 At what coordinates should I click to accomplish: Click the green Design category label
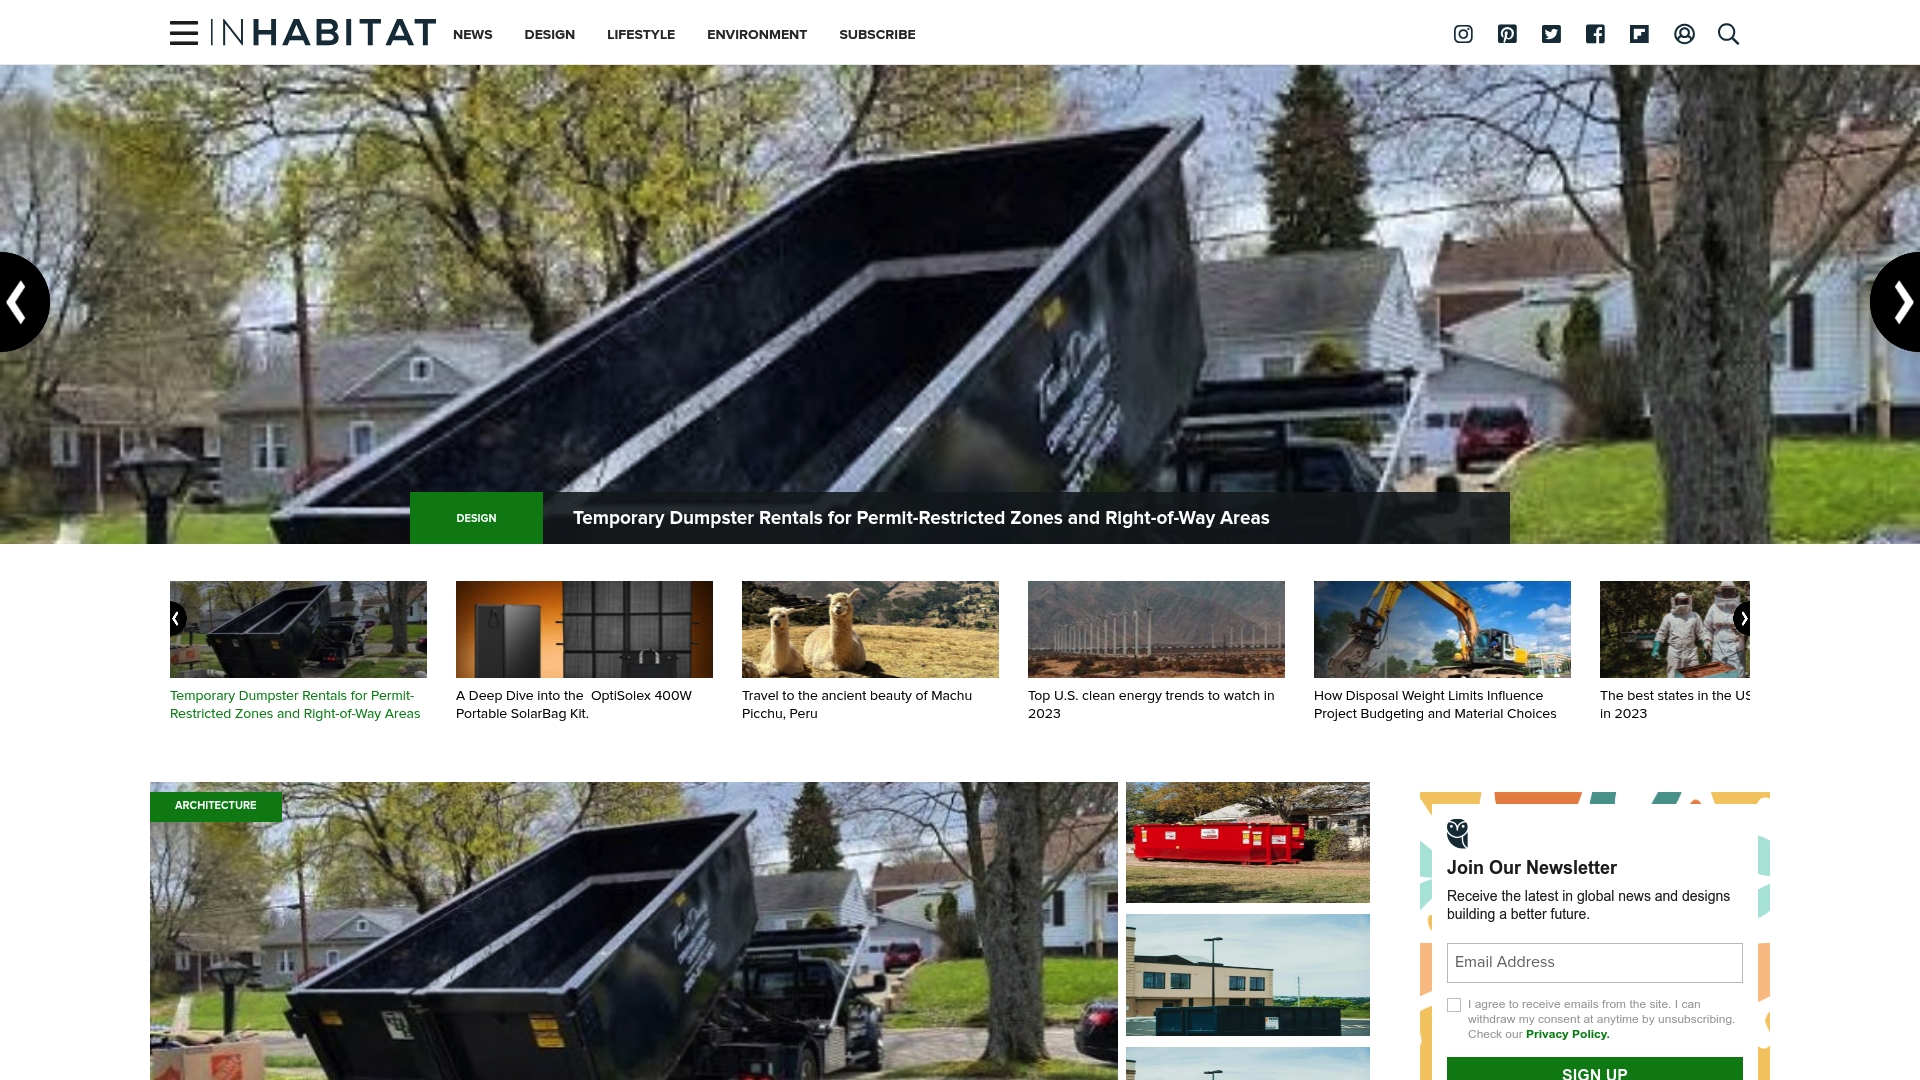tap(476, 518)
